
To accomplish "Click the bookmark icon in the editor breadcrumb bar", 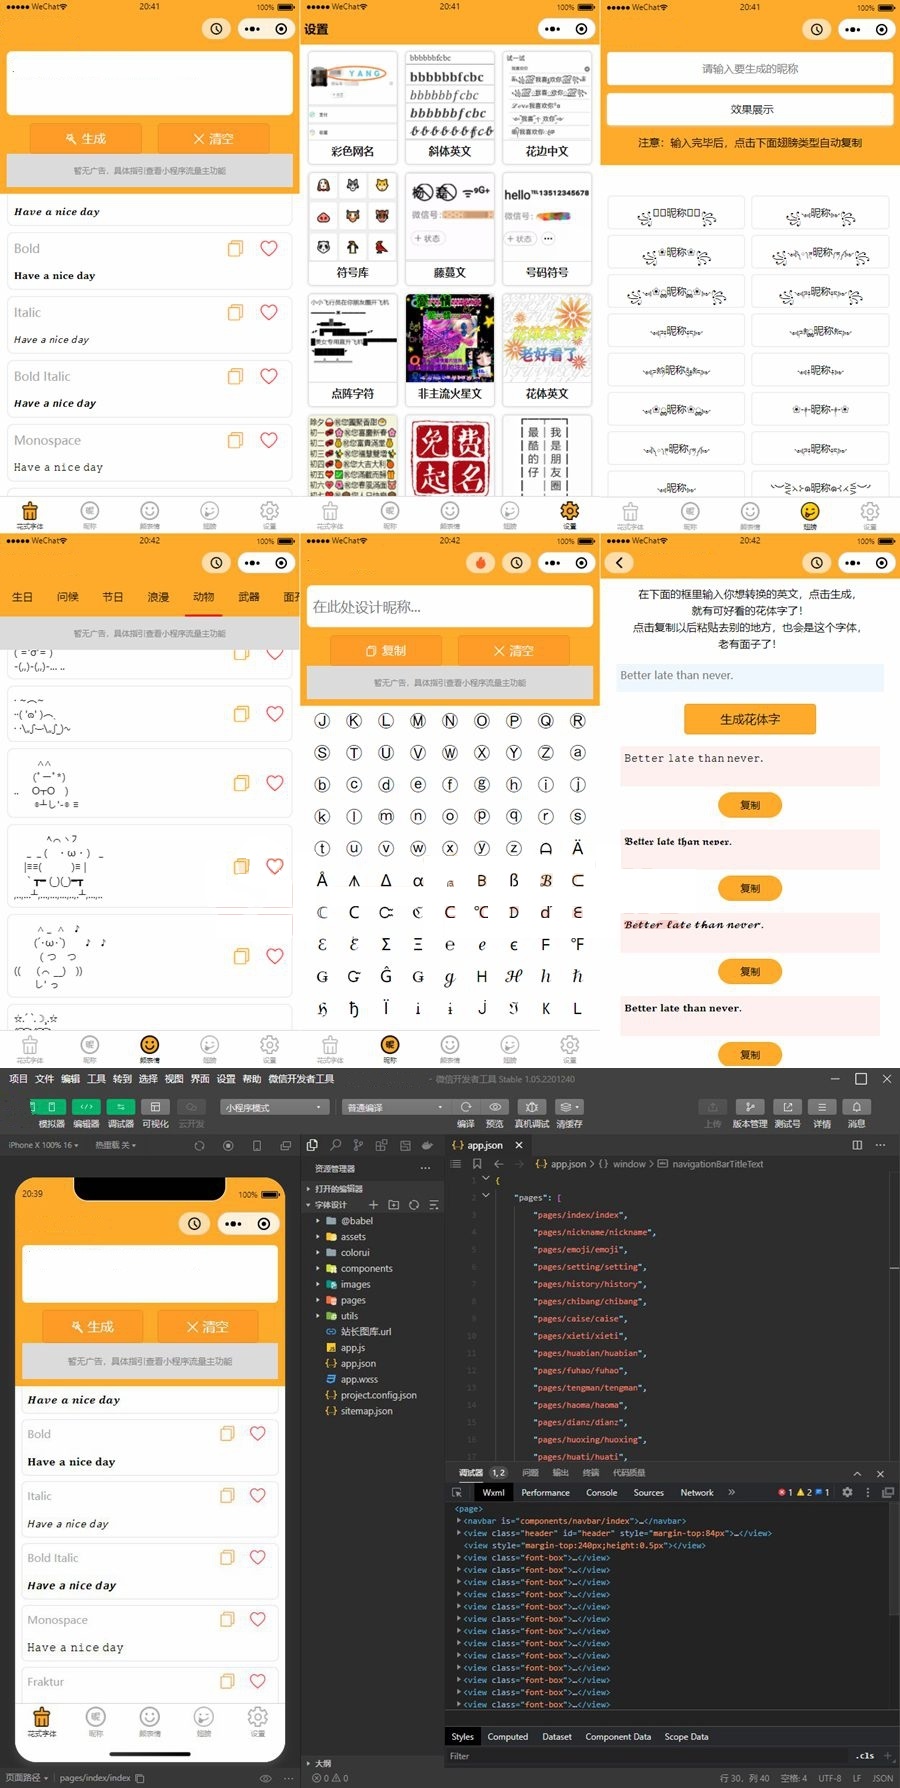I will (477, 1164).
